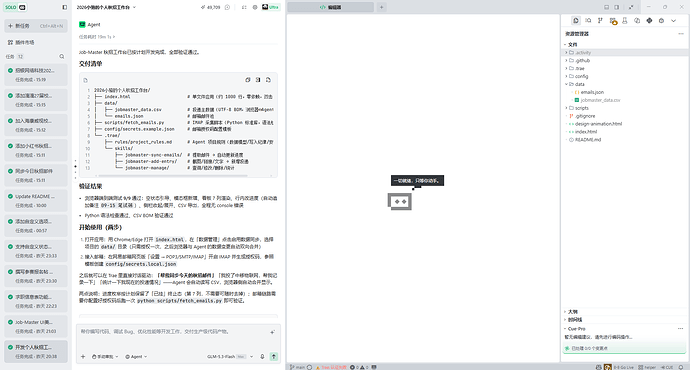
Task: Add a new tab with plus
Action: pyautogui.click(x=382, y=7)
